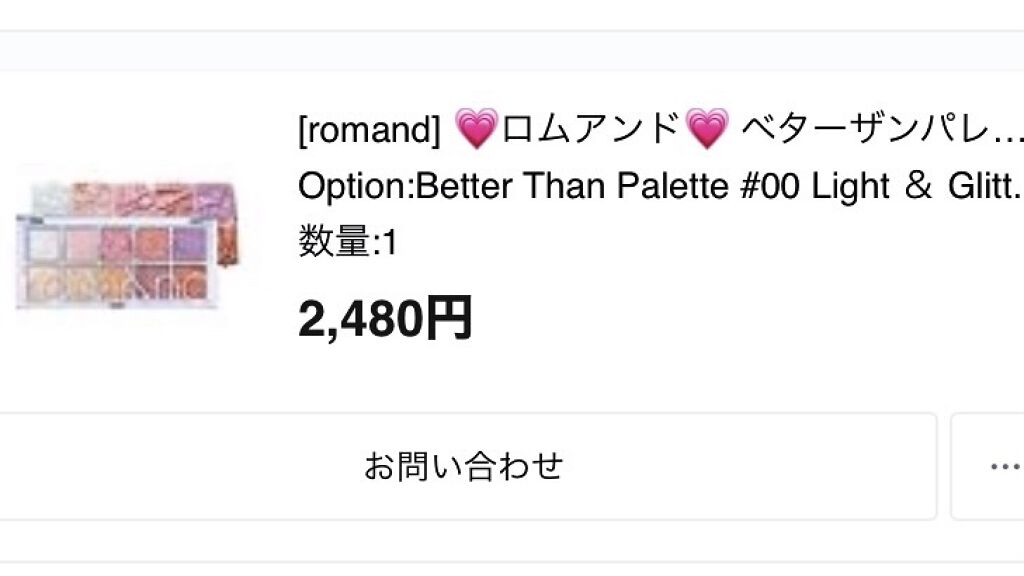The image size is (1024, 576).
Task: Open the [romand] product title link
Action: (x=658, y=130)
